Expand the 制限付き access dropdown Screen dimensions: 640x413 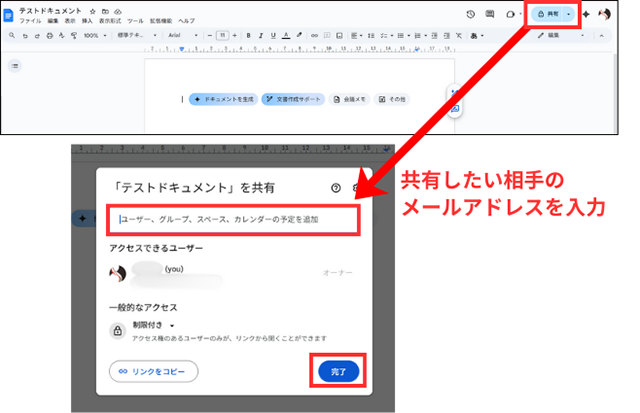click(x=153, y=325)
